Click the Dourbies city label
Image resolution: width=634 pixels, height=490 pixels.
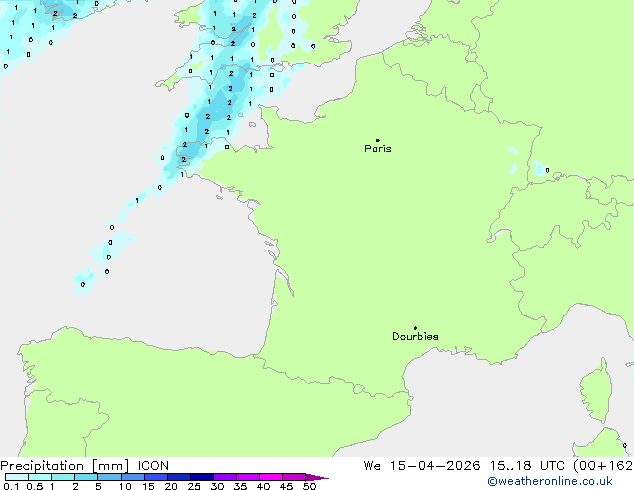[415, 336]
